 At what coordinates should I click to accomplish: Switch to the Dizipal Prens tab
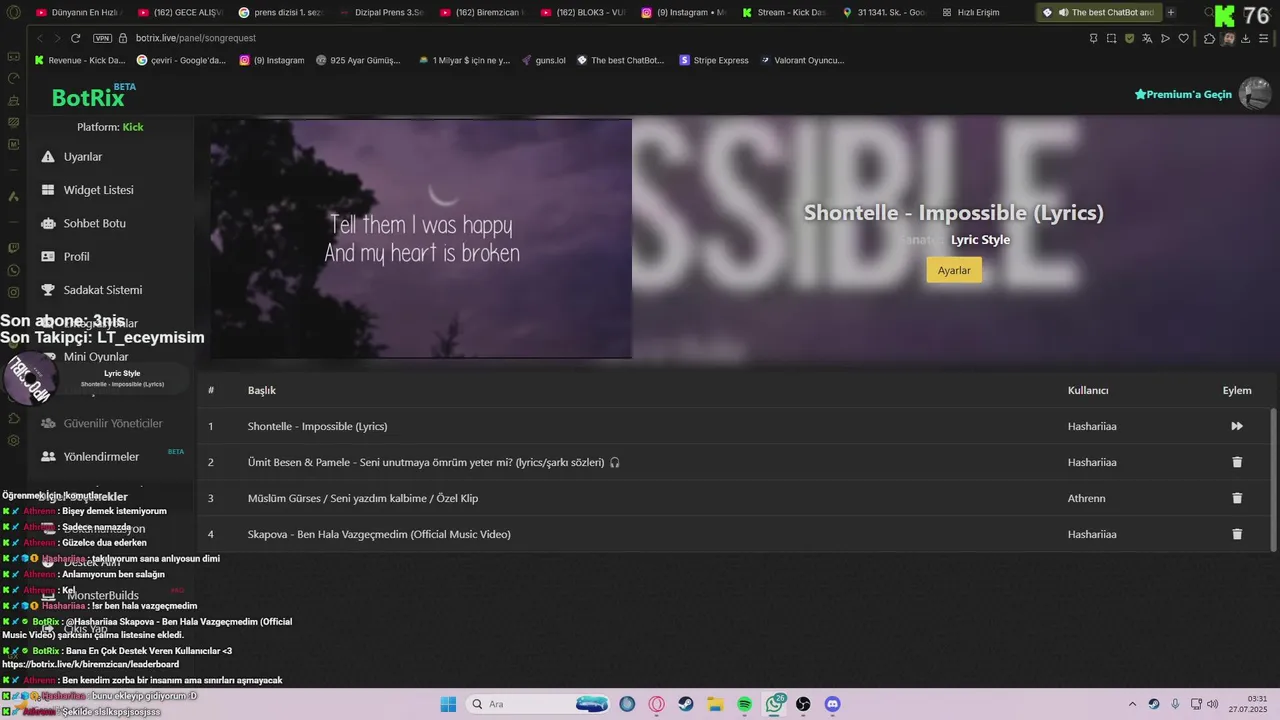pyautogui.click(x=381, y=12)
